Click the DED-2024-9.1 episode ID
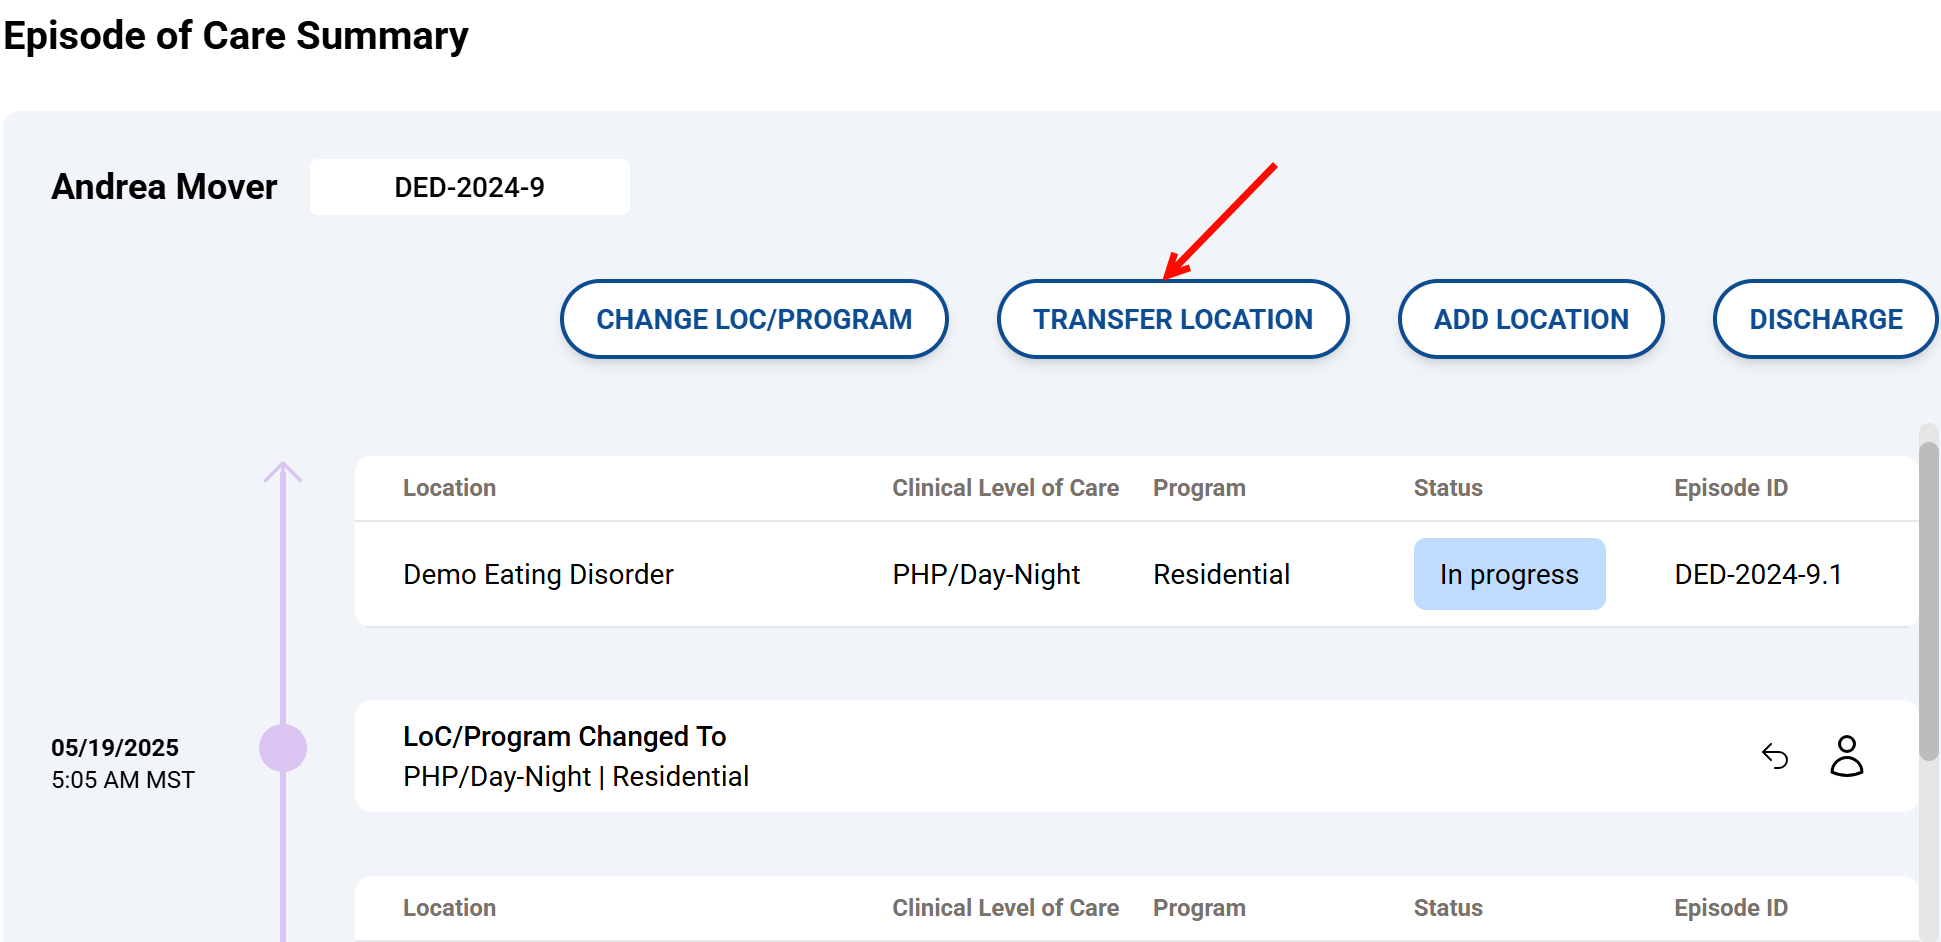The image size is (1941, 942). point(1758,574)
